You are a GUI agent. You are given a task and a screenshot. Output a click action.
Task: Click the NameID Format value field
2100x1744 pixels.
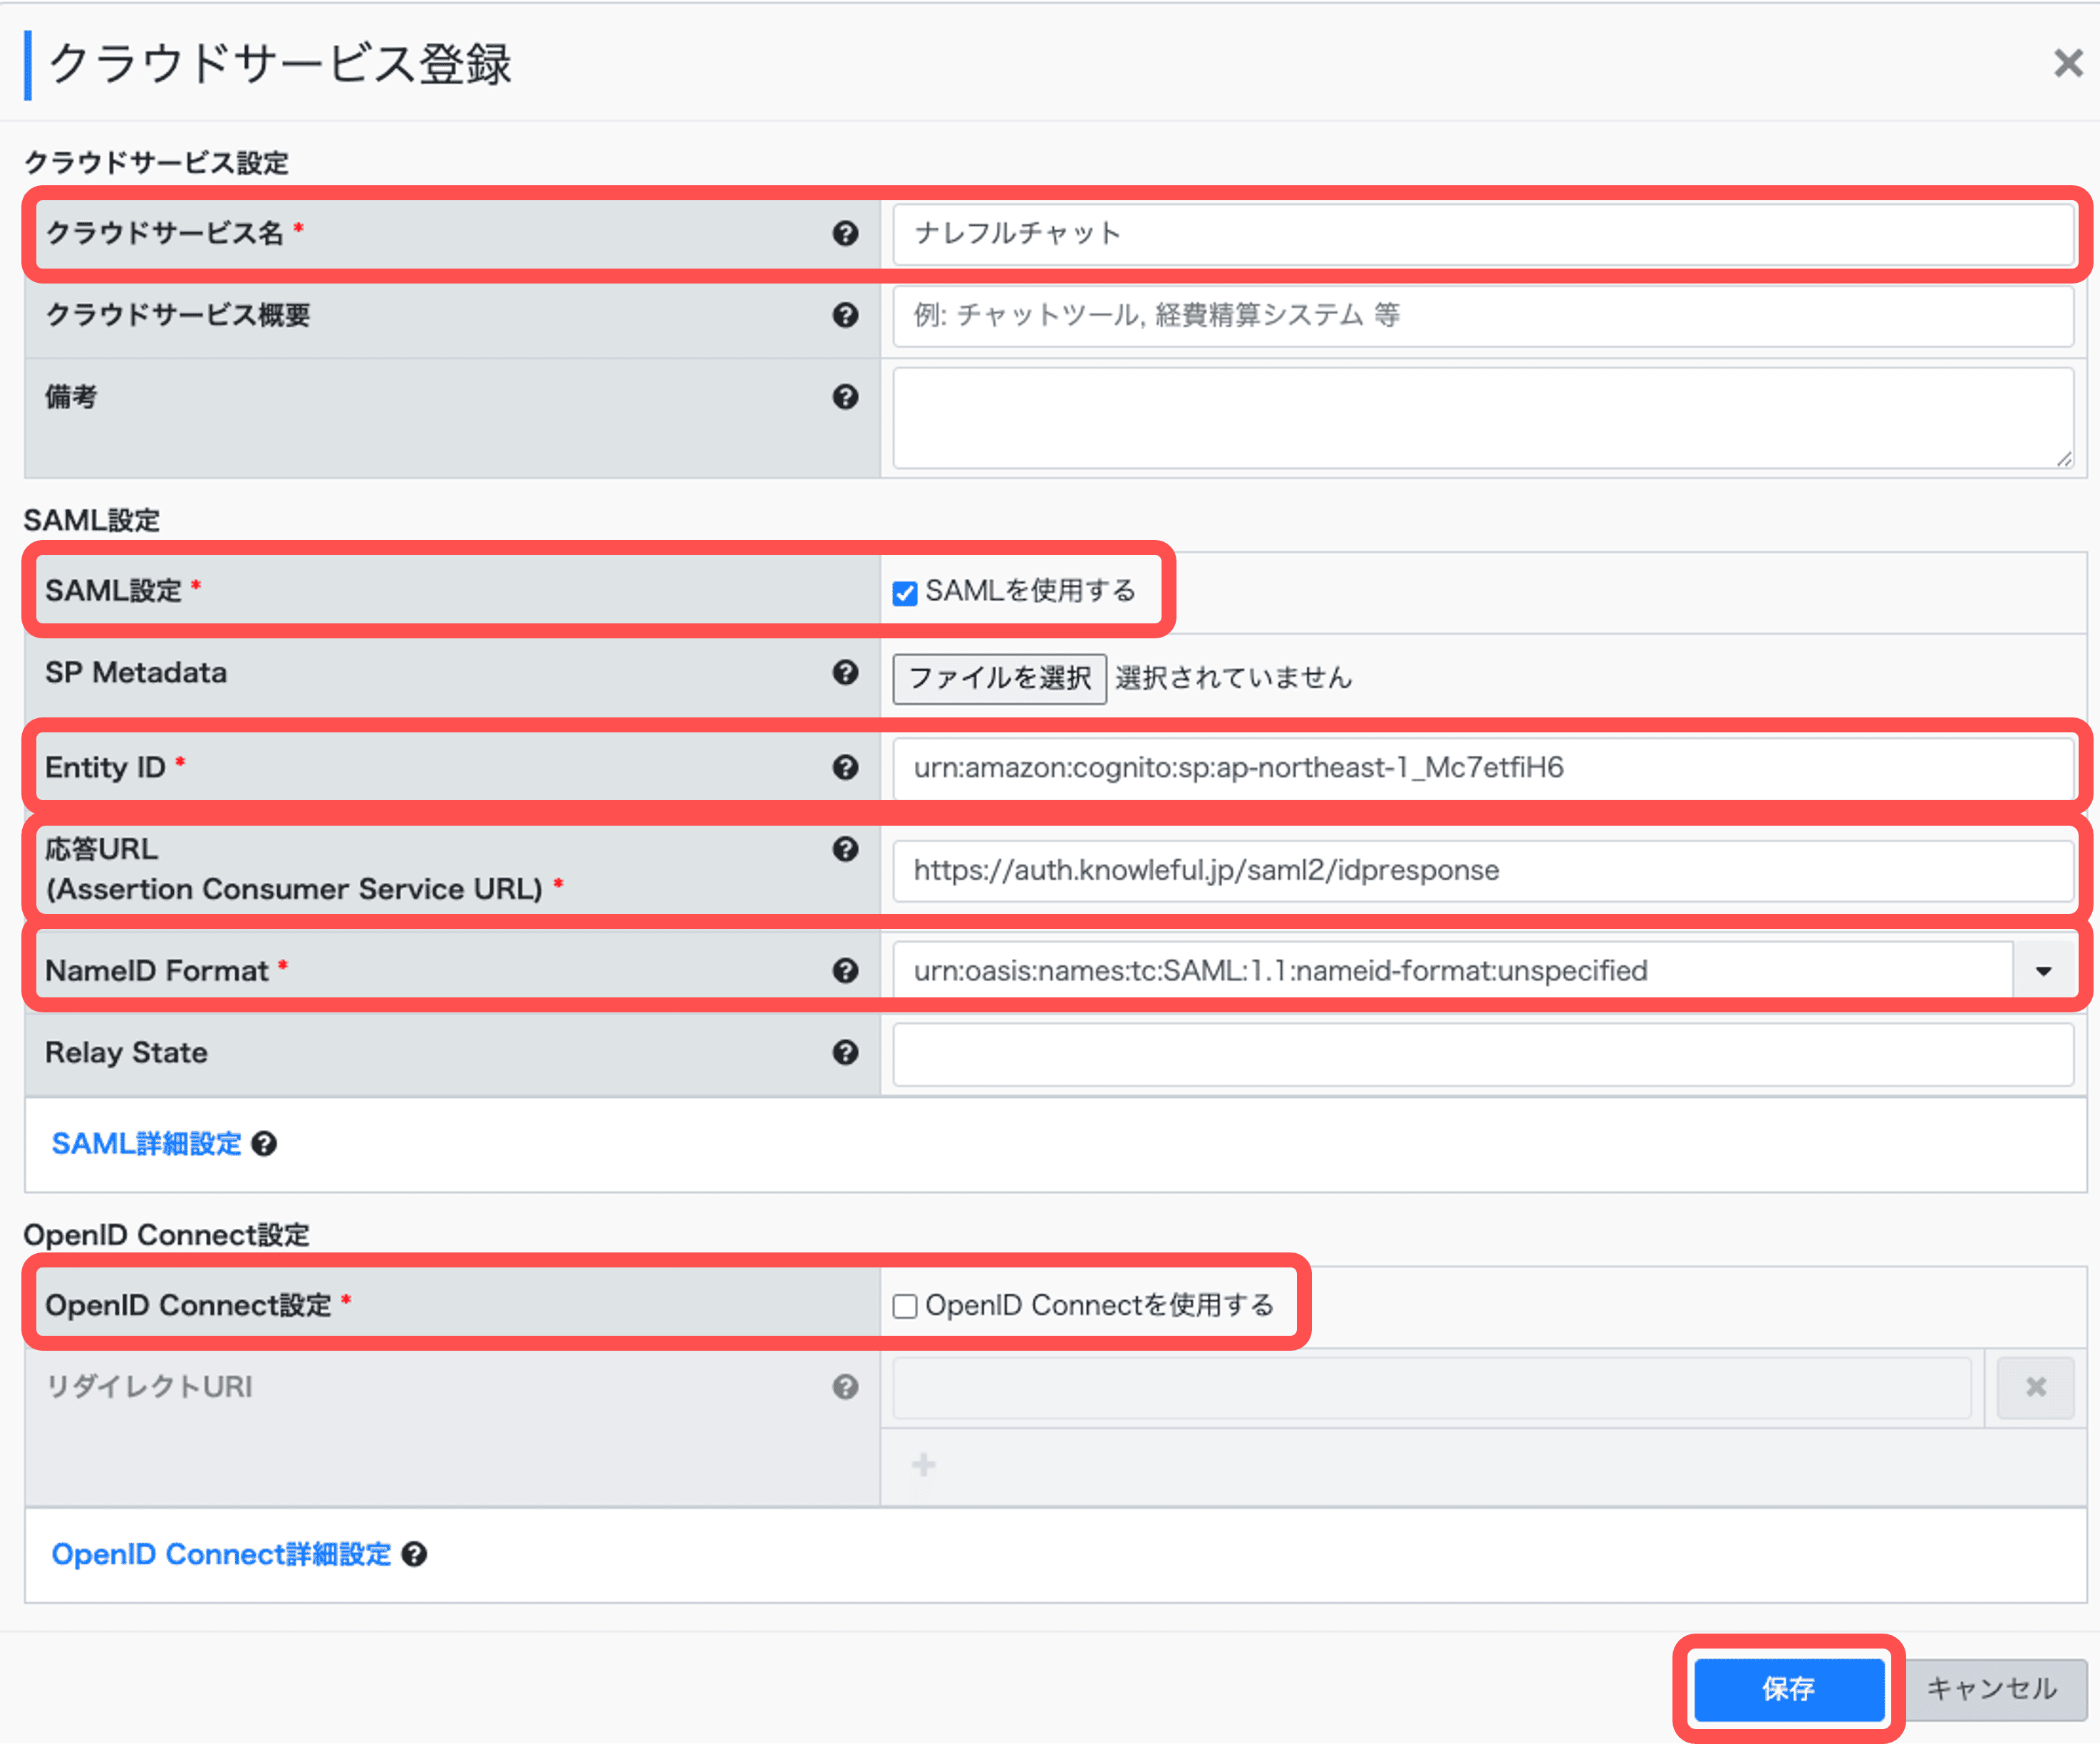click(x=1452, y=971)
